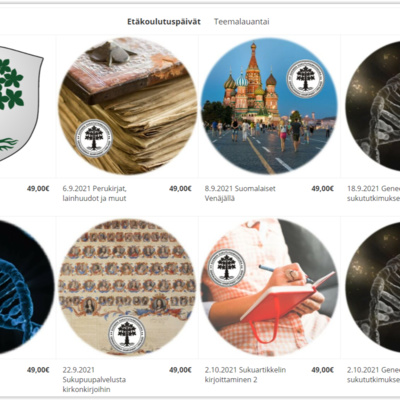Click the tree seal logo on the notebook image
The image size is (400, 400).
click(x=227, y=268)
